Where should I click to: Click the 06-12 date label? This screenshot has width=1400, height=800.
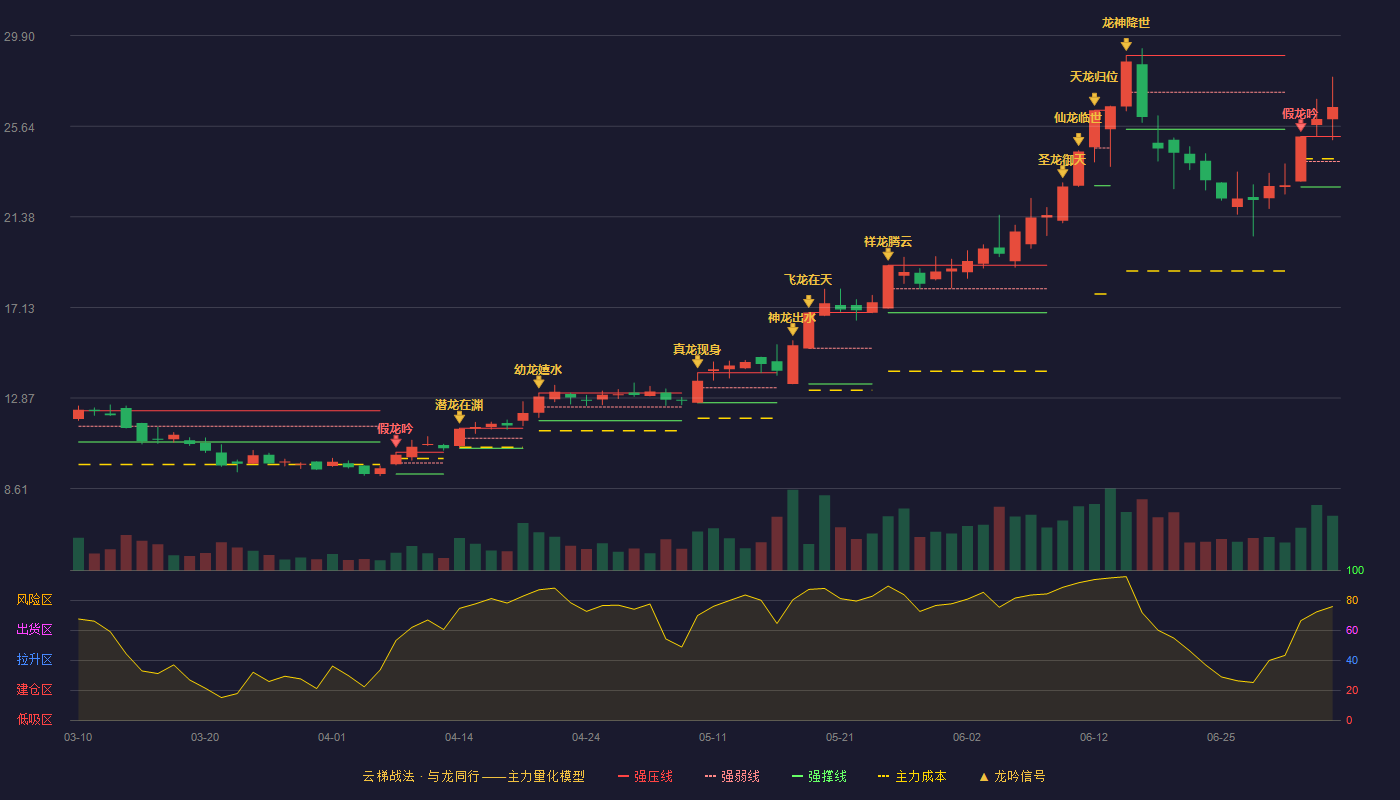click(x=1094, y=737)
